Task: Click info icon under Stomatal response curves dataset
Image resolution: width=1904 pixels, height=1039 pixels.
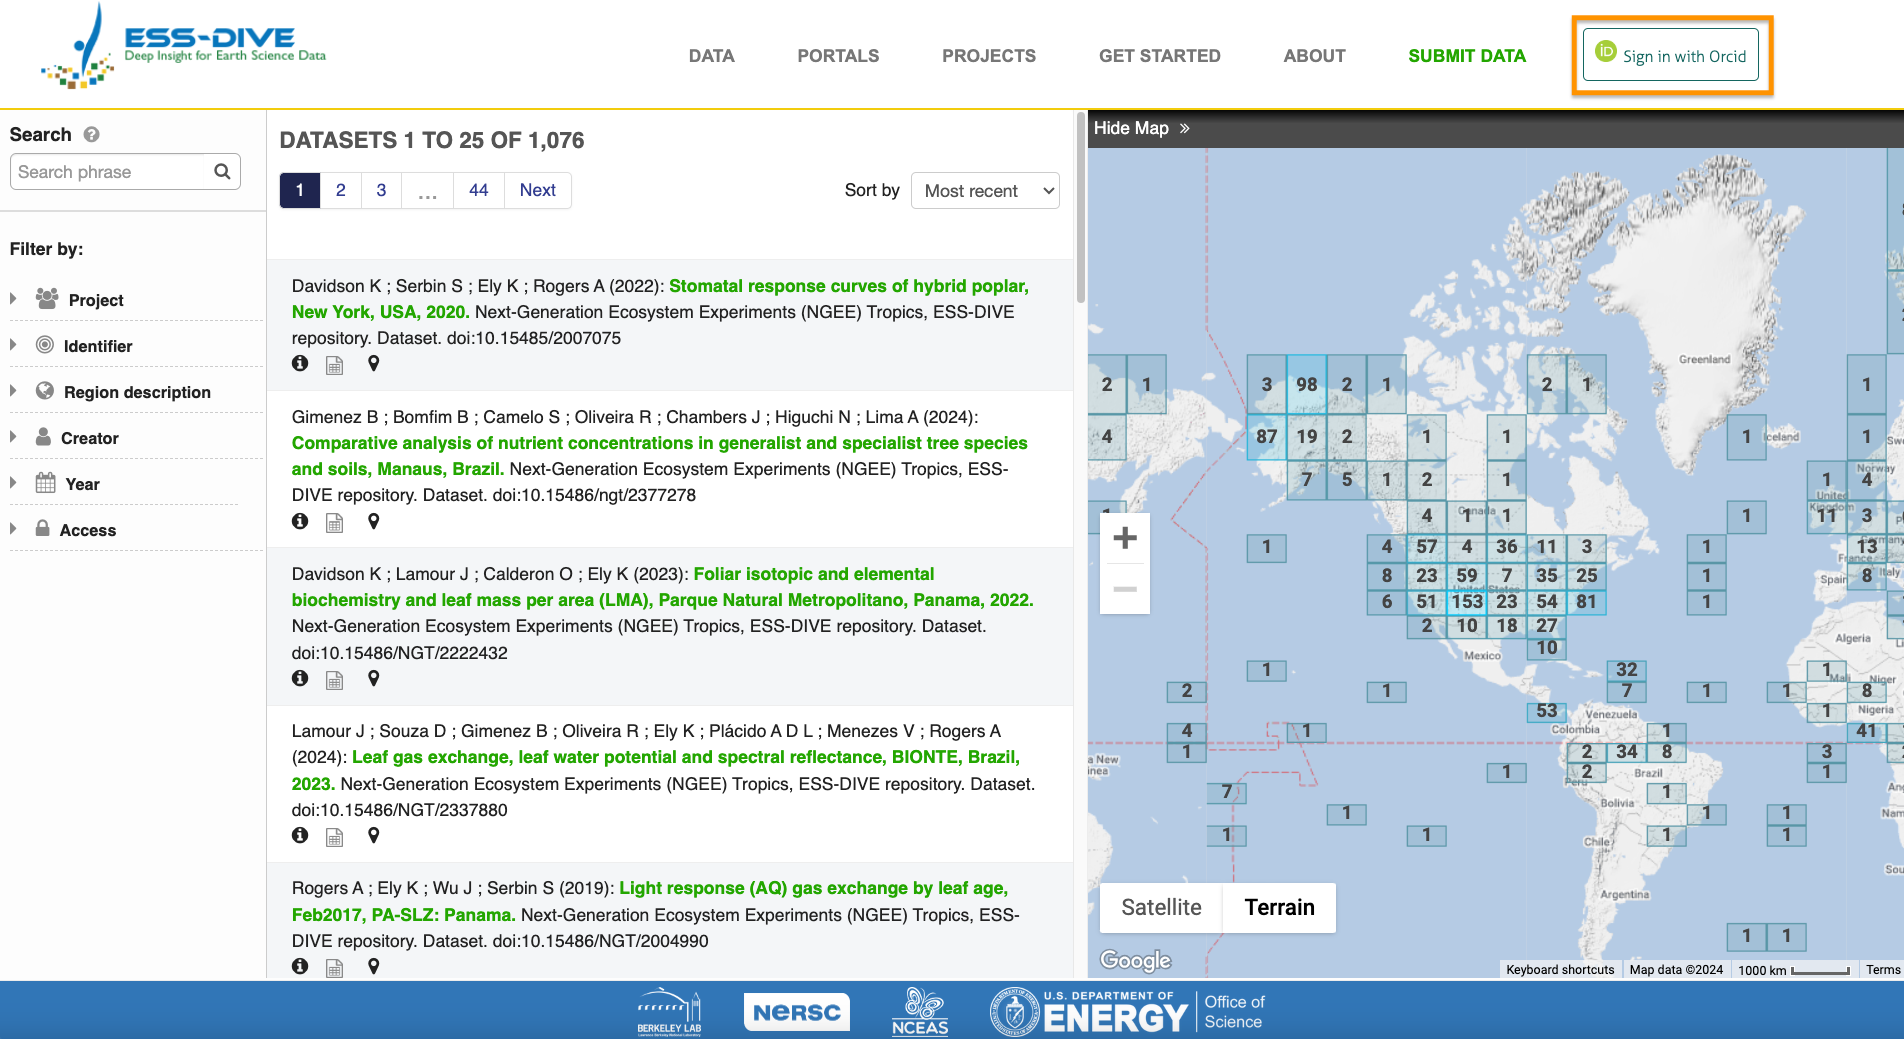Action: click(x=300, y=364)
